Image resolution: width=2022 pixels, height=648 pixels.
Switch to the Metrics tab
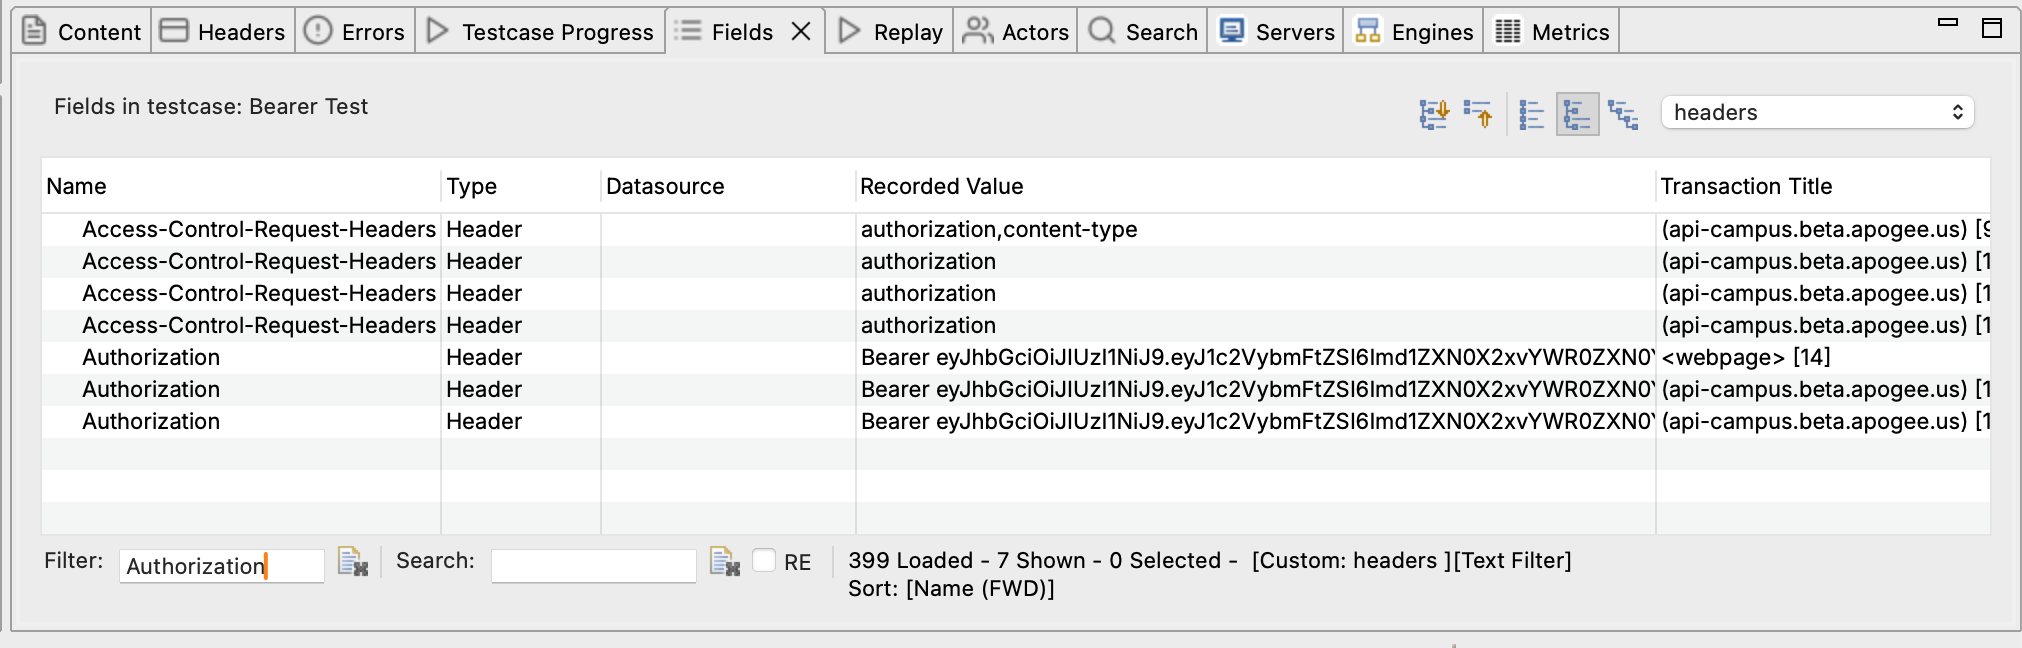coord(1552,32)
